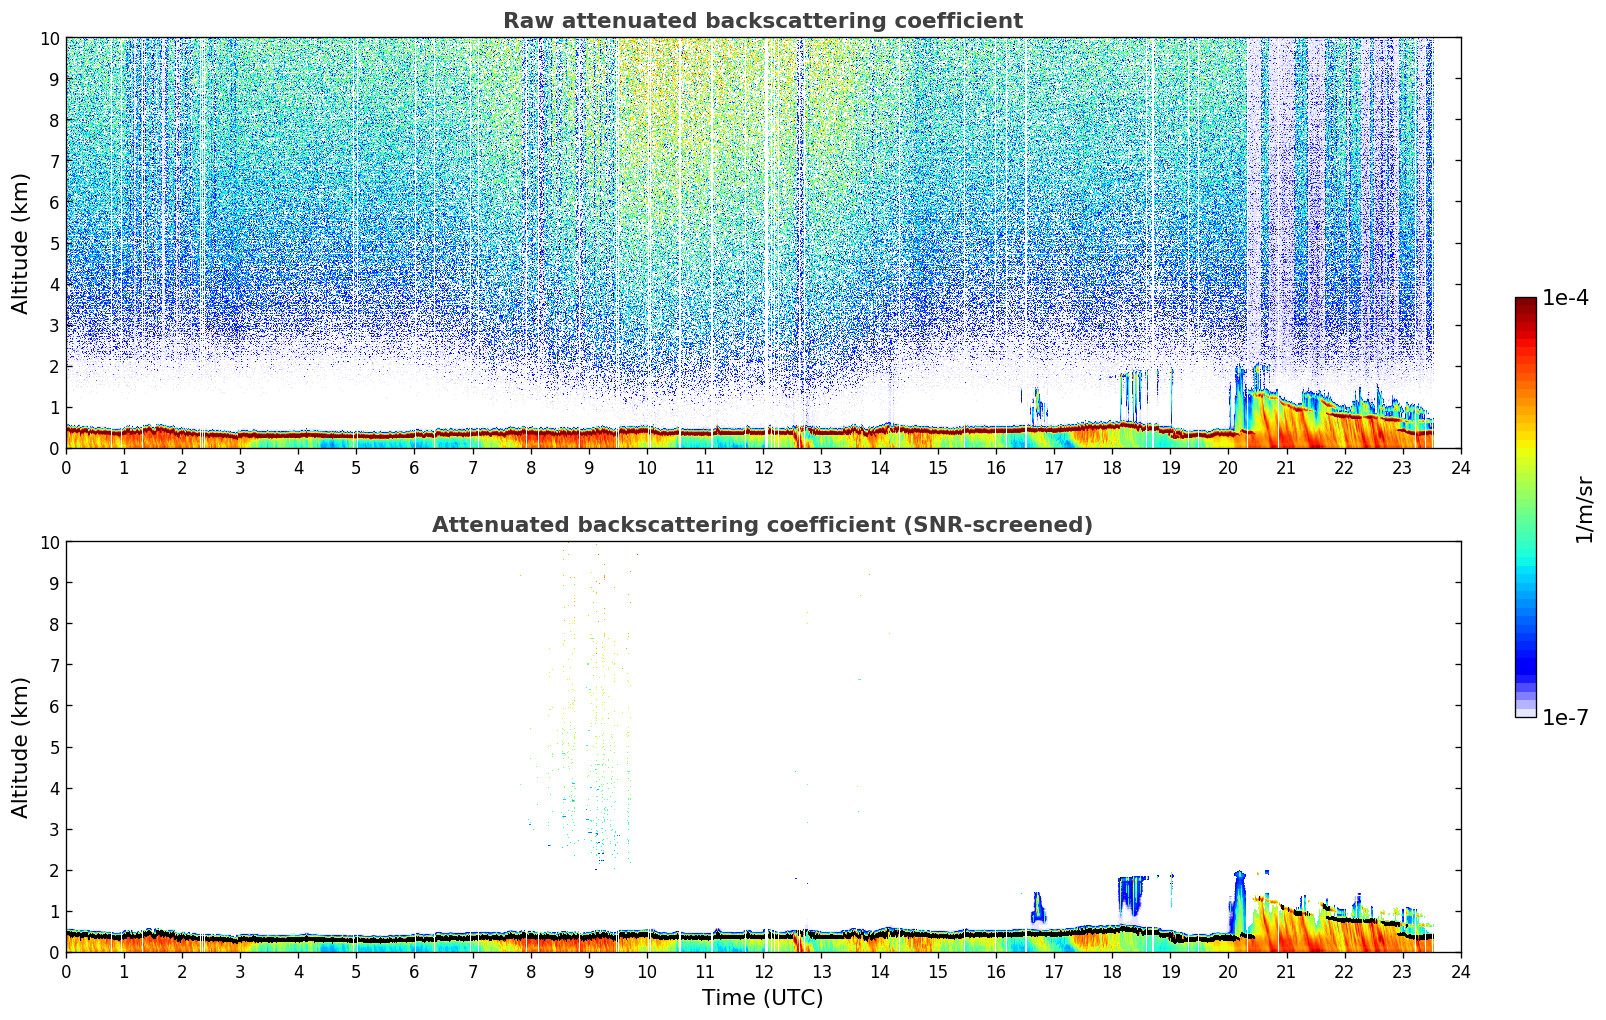Select the blue section of the colorbar

pyautogui.click(x=1525, y=640)
